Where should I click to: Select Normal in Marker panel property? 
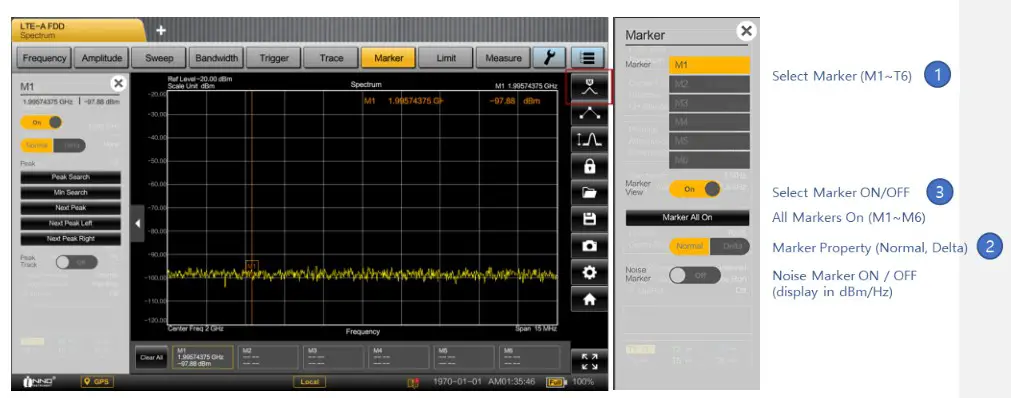pyautogui.click(x=689, y=246)
